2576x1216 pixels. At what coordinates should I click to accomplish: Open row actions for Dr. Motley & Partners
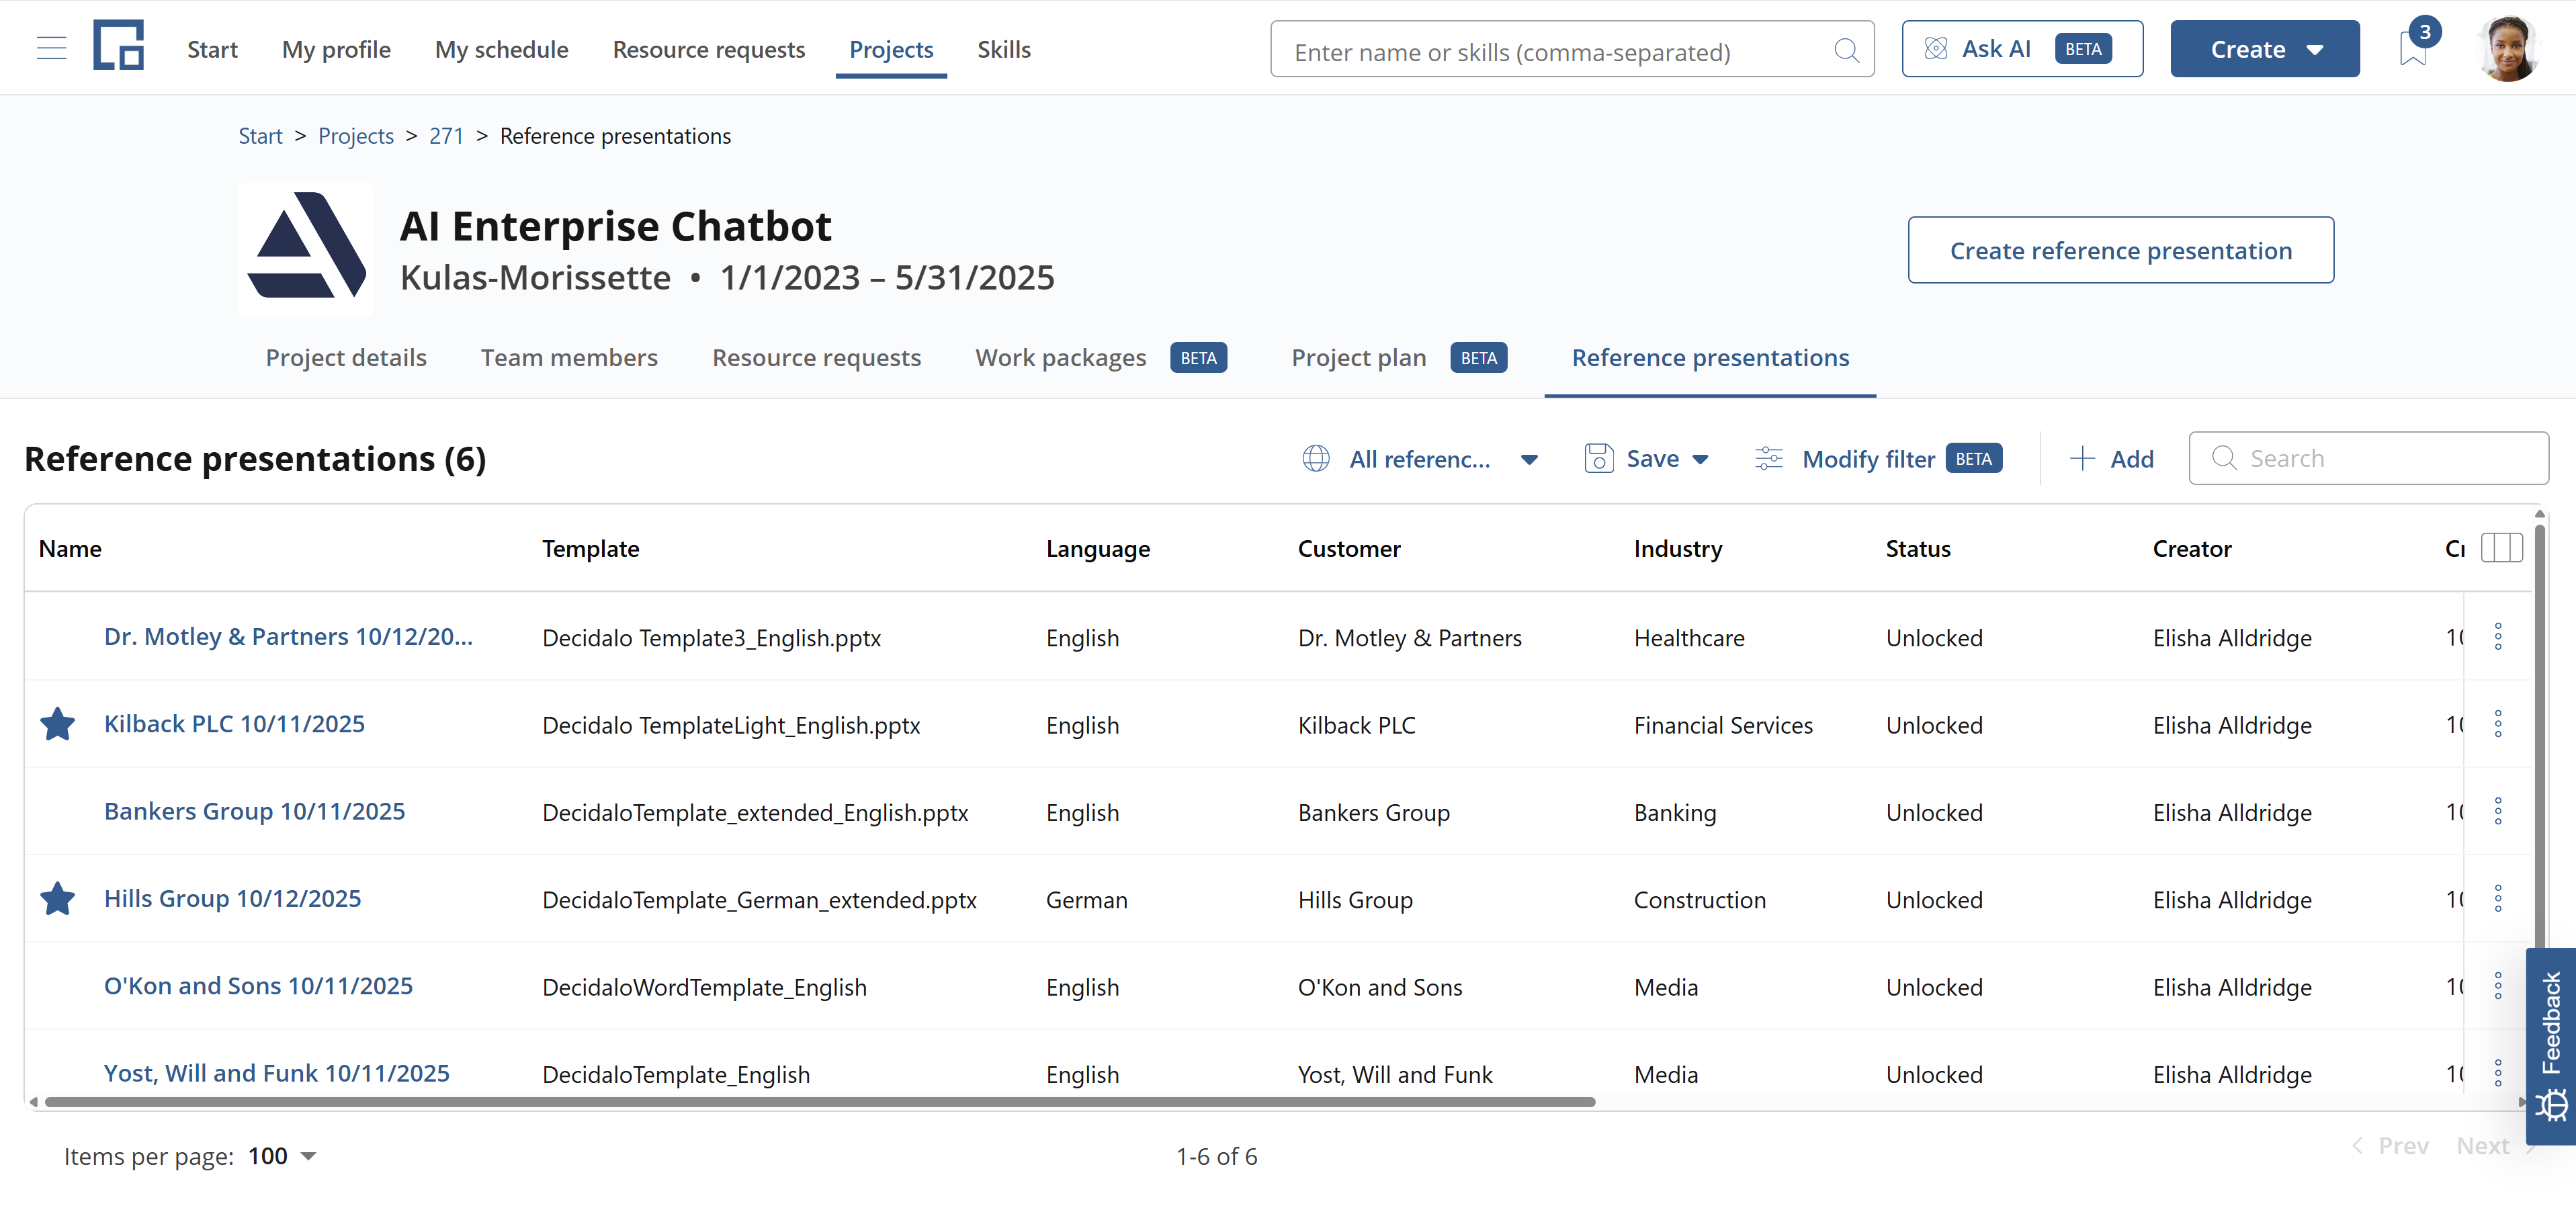(2498, 637)
